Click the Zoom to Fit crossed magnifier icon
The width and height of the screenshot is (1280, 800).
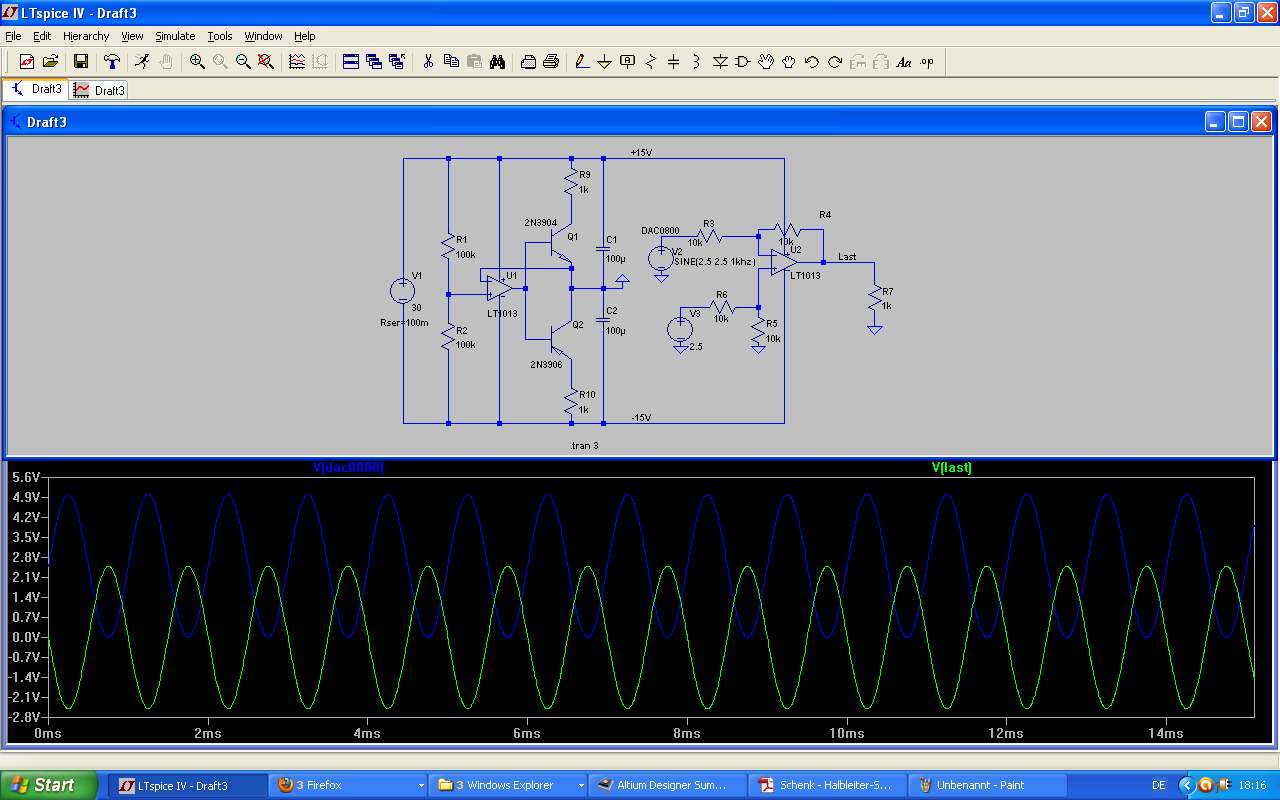(266, 62)
